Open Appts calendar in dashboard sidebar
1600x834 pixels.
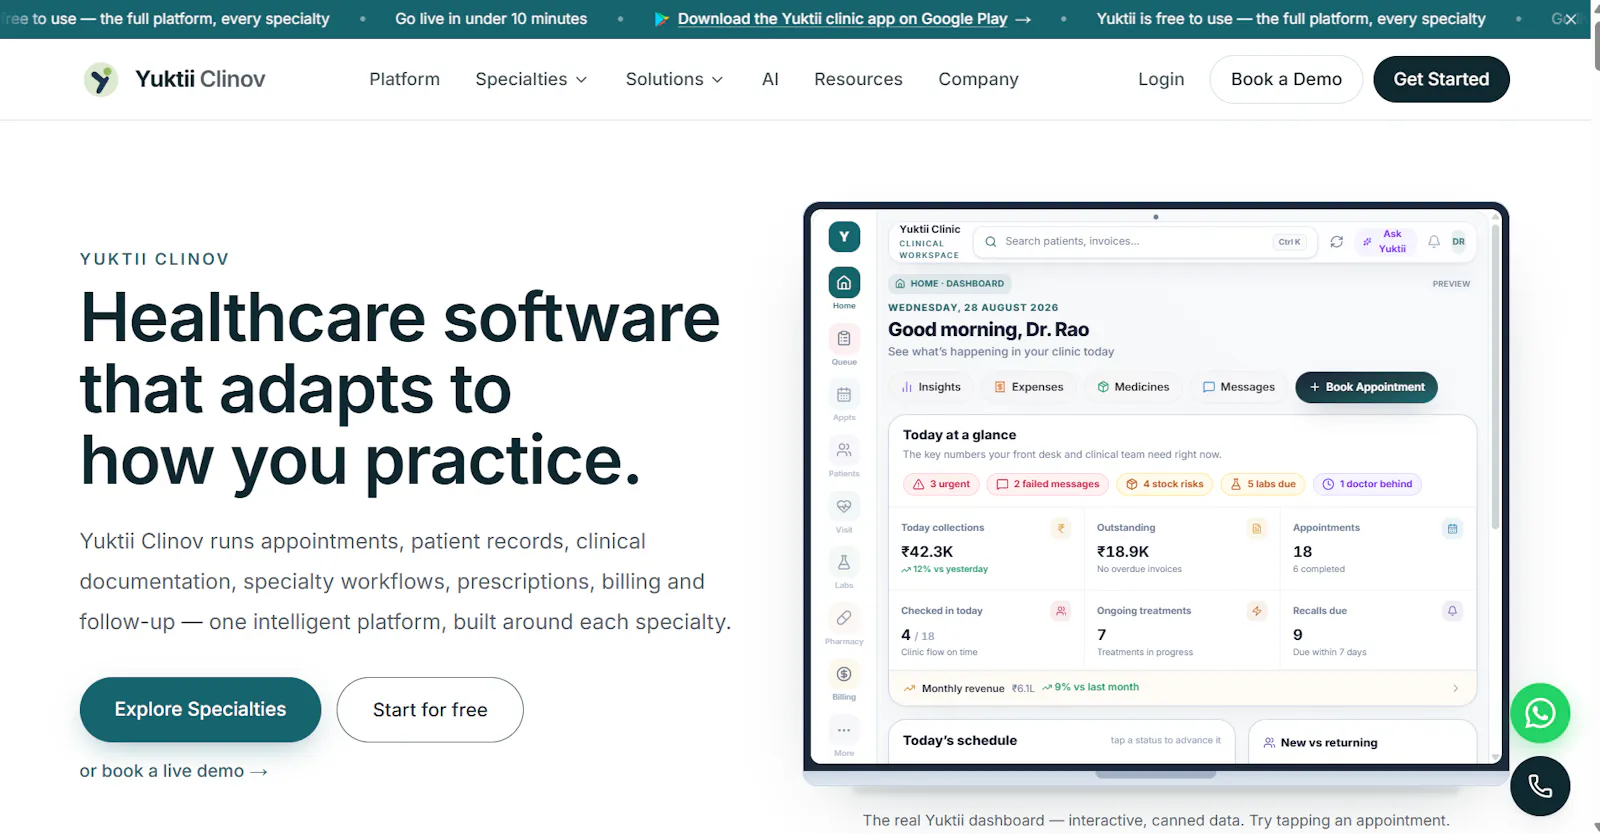844,402
